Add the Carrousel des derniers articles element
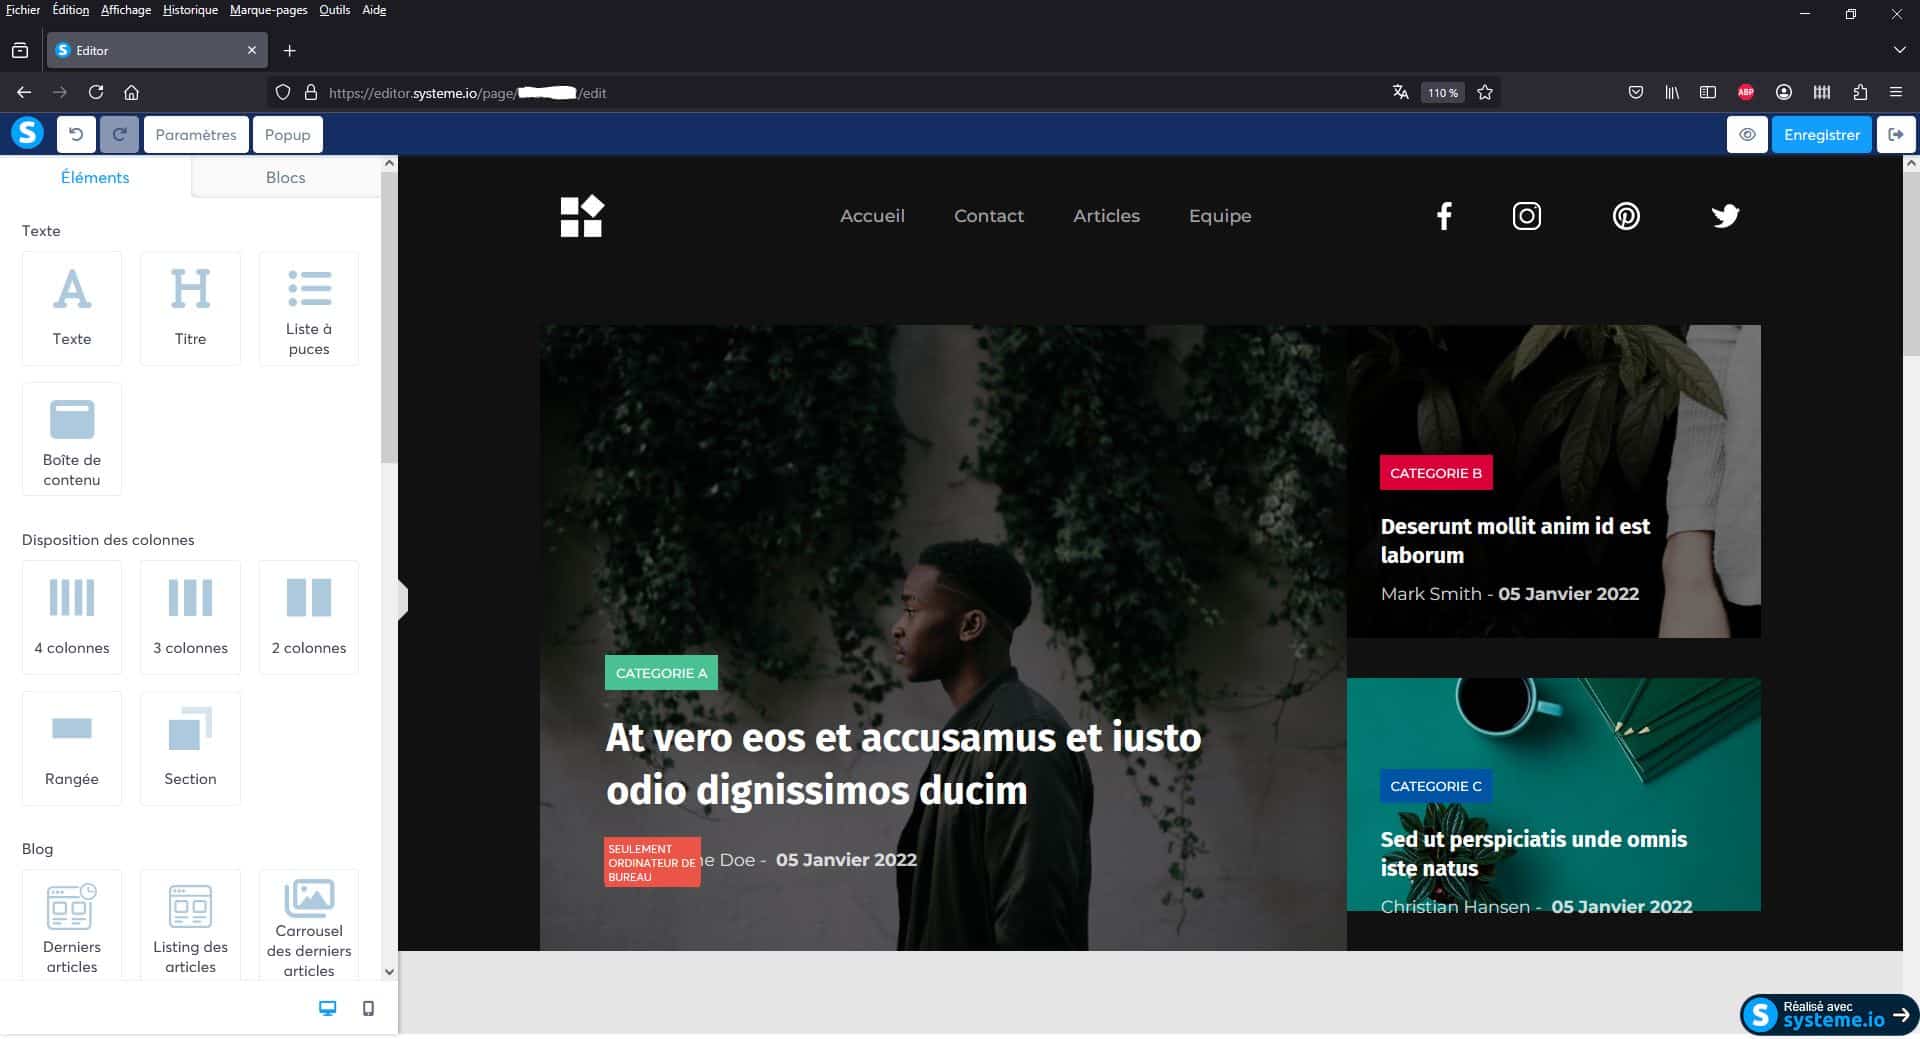 point(309,925)
